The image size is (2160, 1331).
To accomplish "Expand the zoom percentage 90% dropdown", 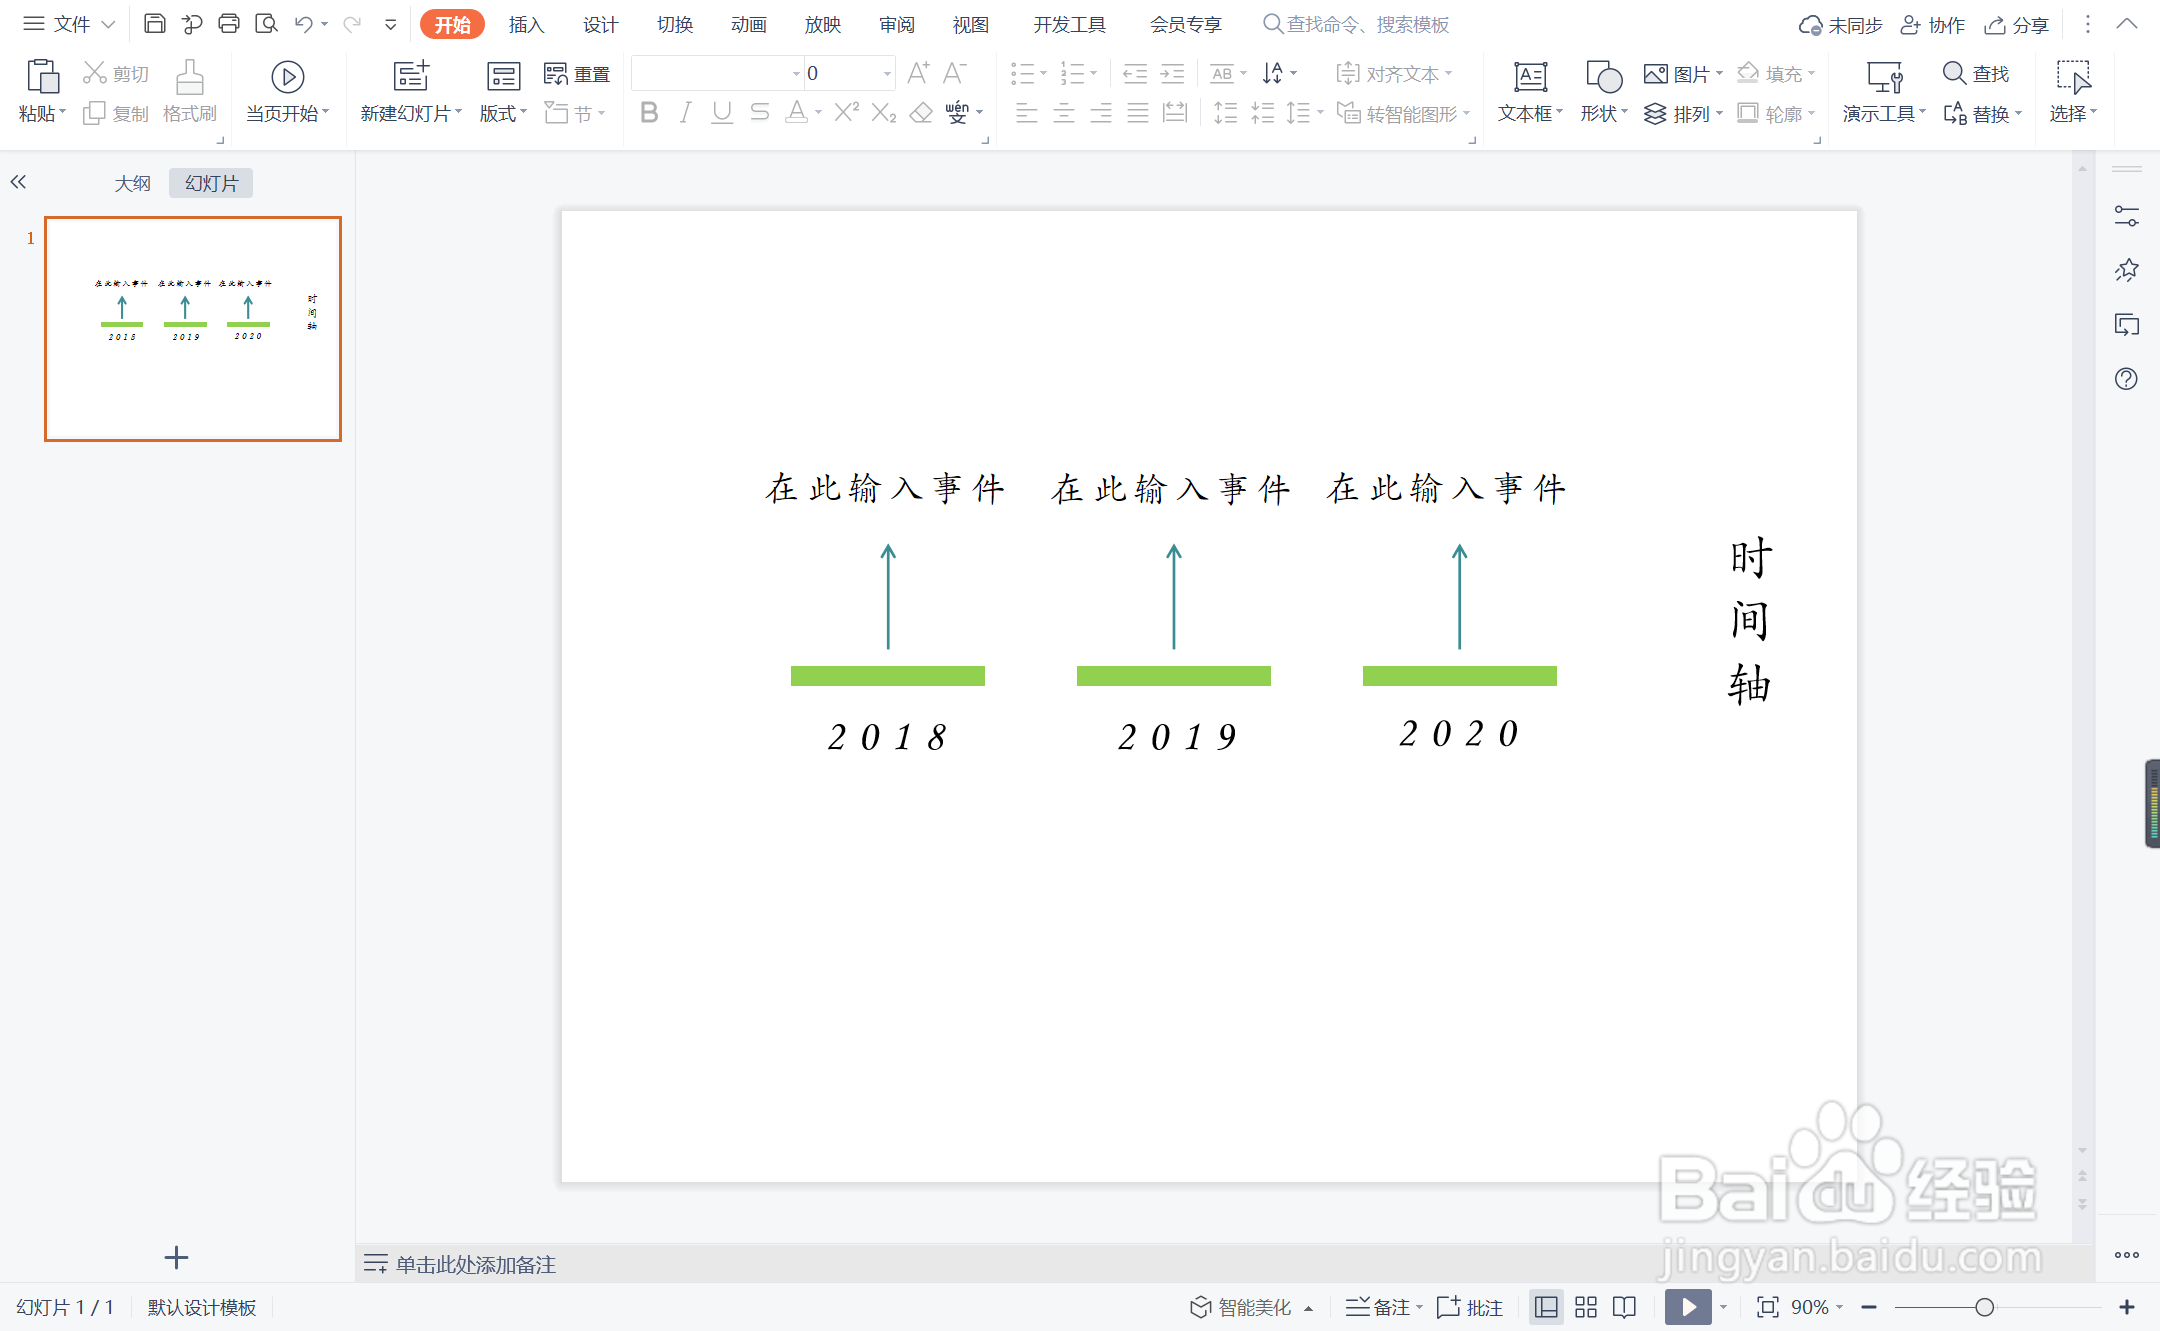I will [1840, 1307].
